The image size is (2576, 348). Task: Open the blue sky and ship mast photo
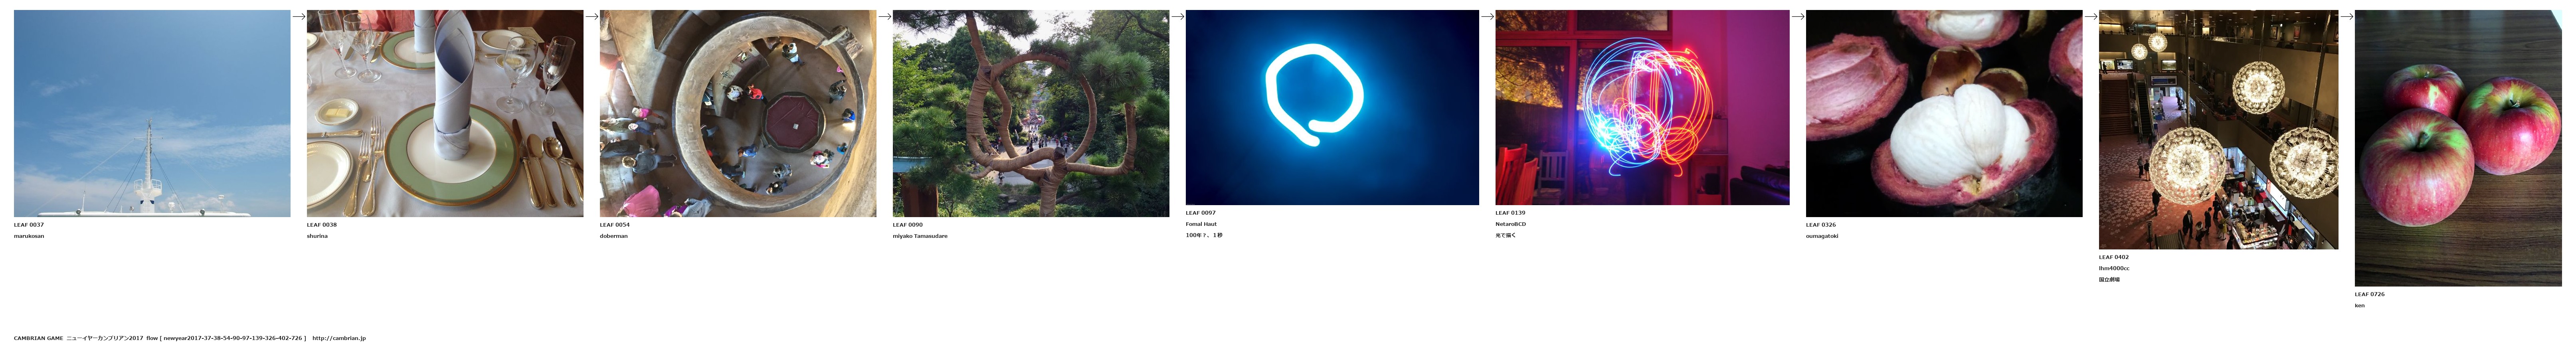click(x=152, y=113)
